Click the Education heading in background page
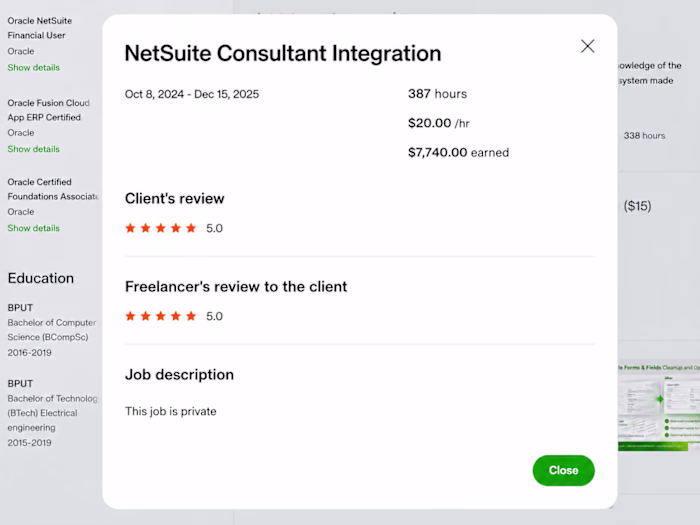The height and width of the screenshot is (525, 700). pyautogui.click(x=41, y=278)
